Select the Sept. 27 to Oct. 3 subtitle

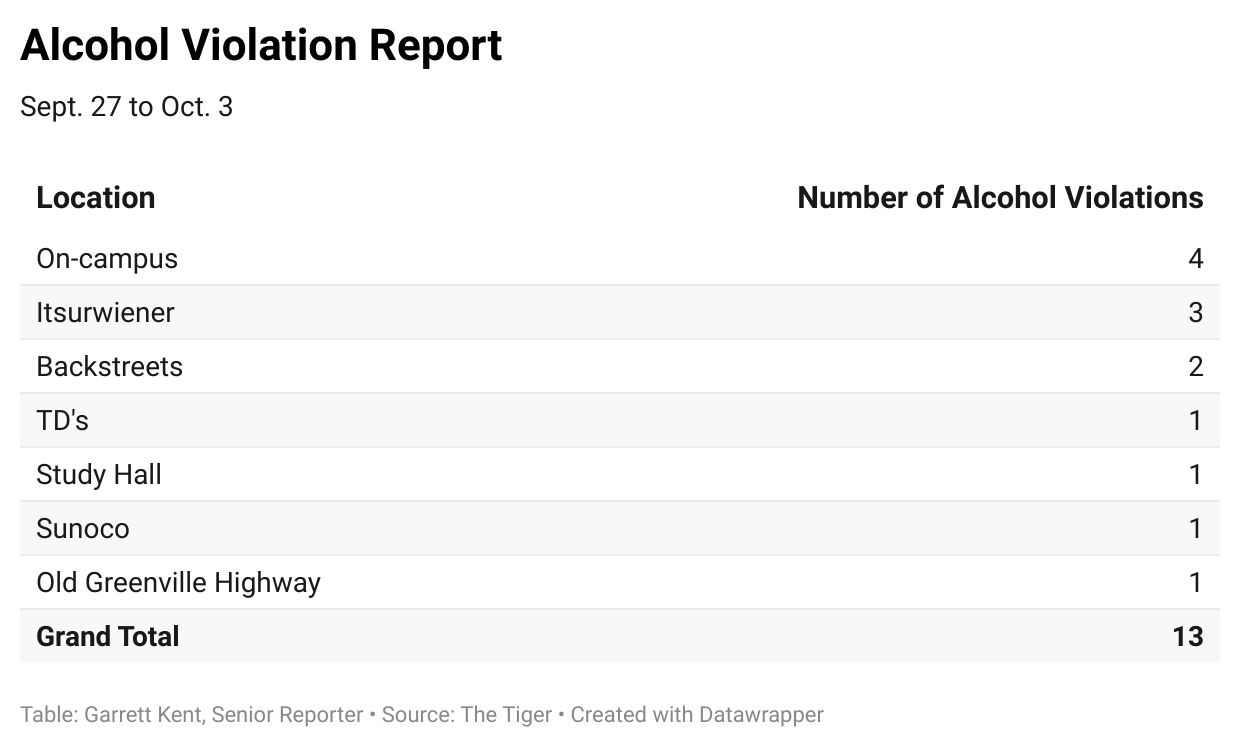pyautogui.click(x=126, y=107)
